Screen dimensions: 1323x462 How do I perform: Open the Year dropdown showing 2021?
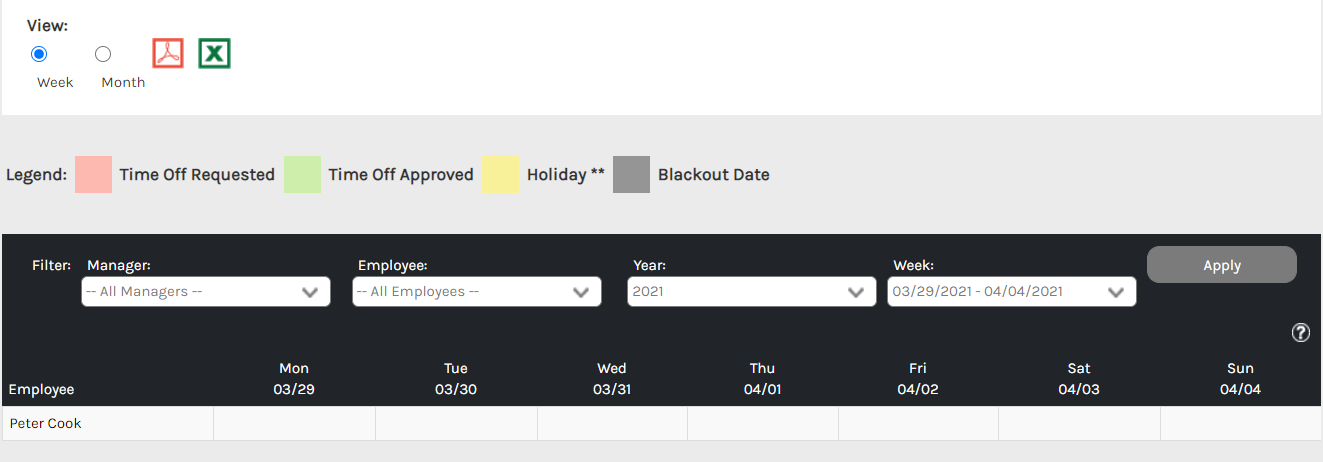coord(747,292)
